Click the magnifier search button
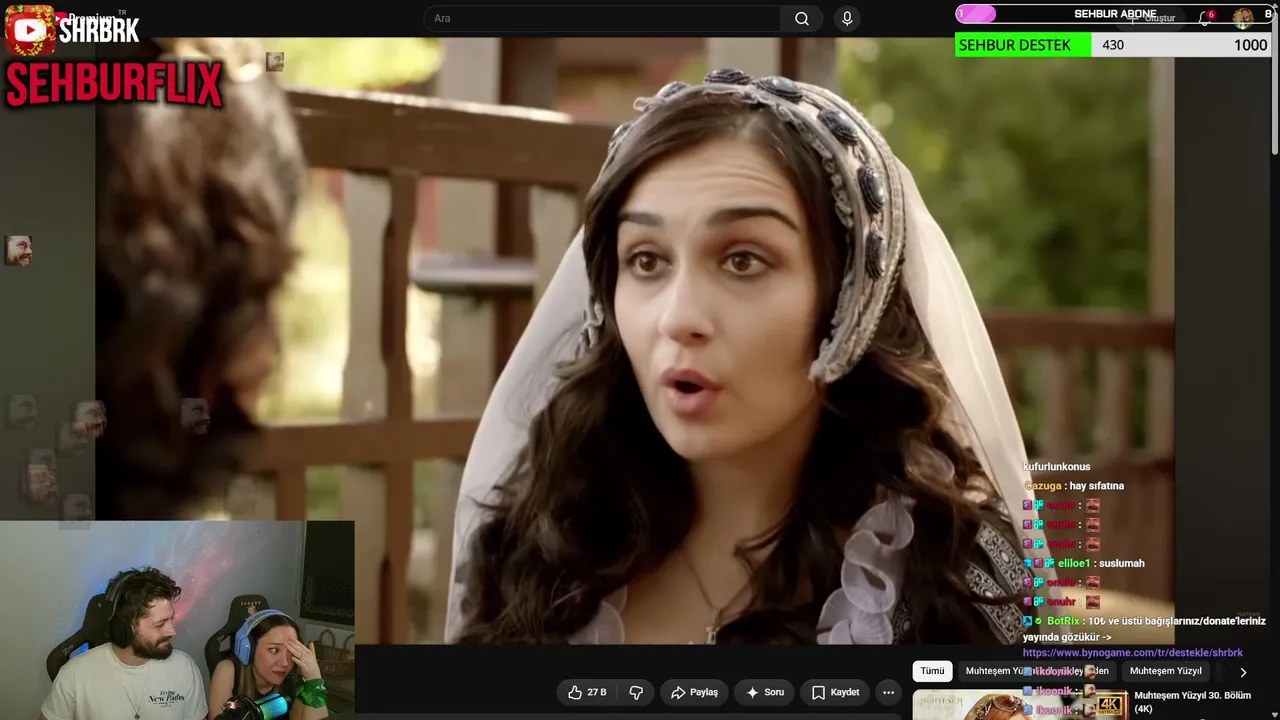Image resolution: width=1280 pixels, height=720 pixels. click(x=802, y=18)
